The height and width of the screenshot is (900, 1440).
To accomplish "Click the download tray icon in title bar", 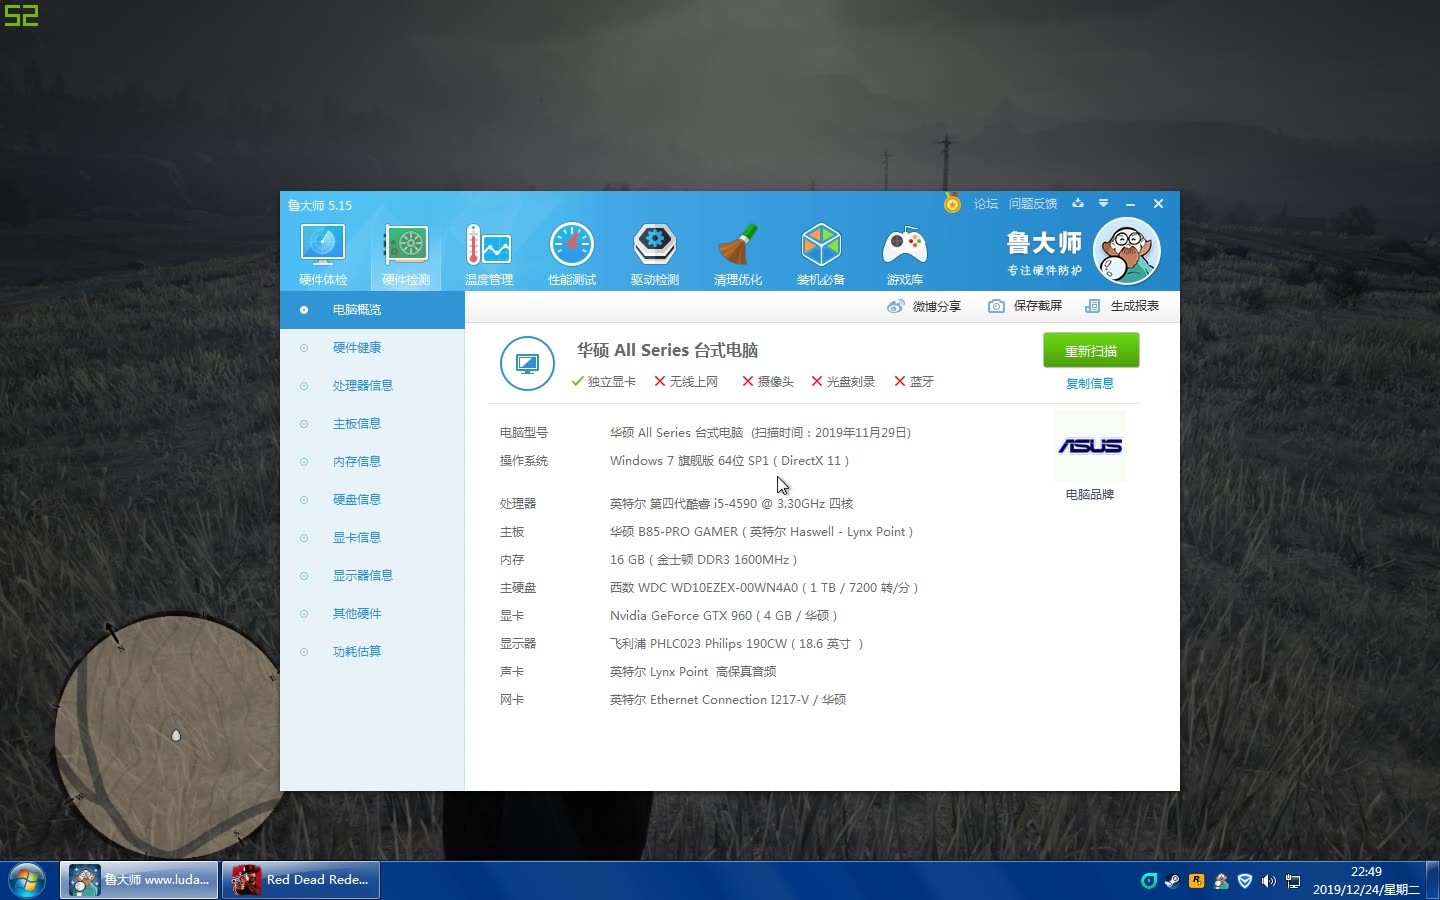I will 1078,203.
